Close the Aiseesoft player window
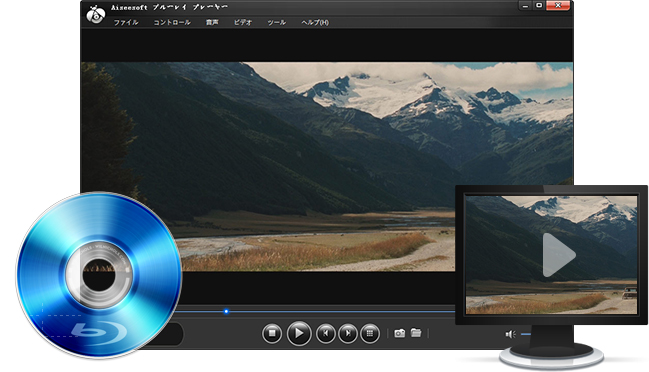 point(558,6)
